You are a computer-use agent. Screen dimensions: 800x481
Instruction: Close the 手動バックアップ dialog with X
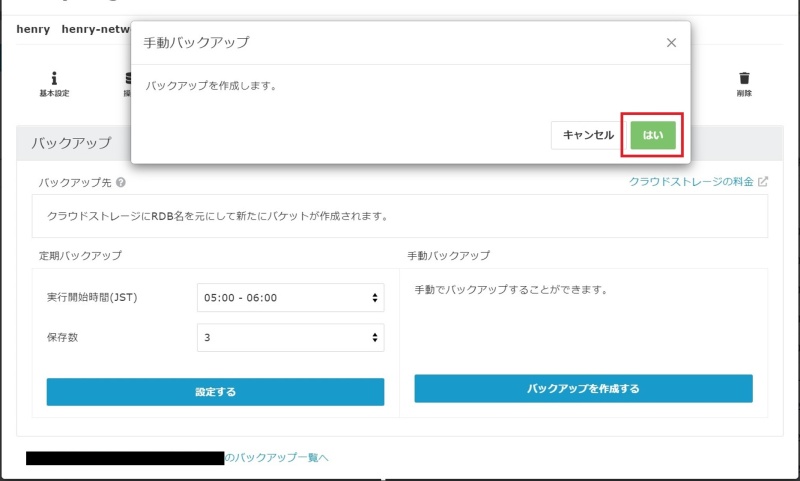(x=671, y=42)
